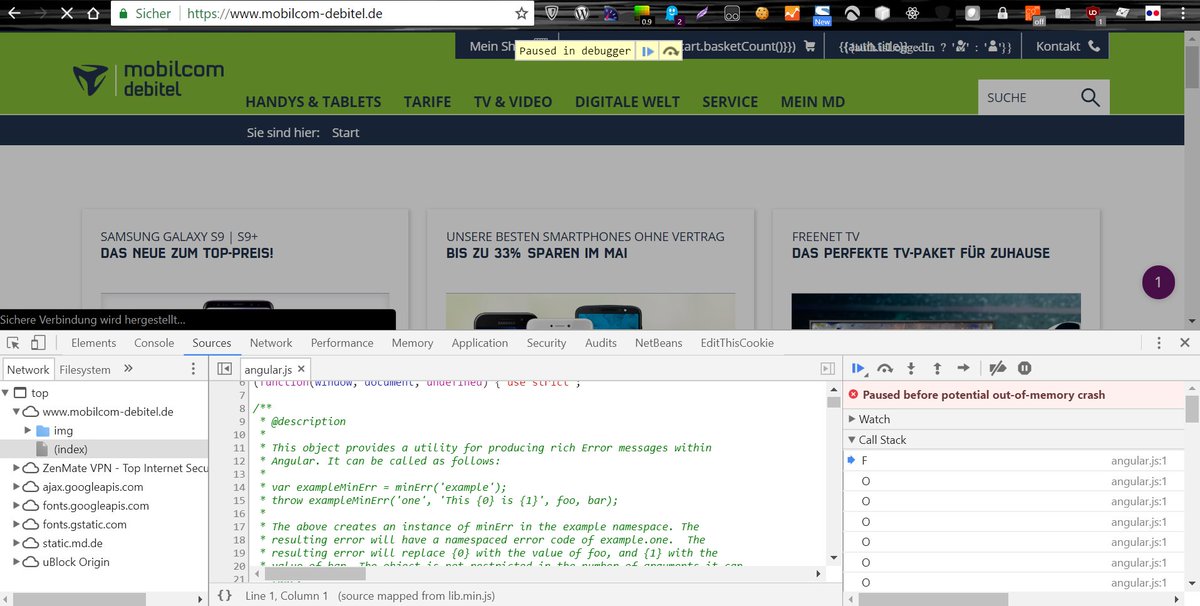Expand fonts.gstatic.com tree node
Viewport: 1200px width, 606px height.
click(16, 524)
